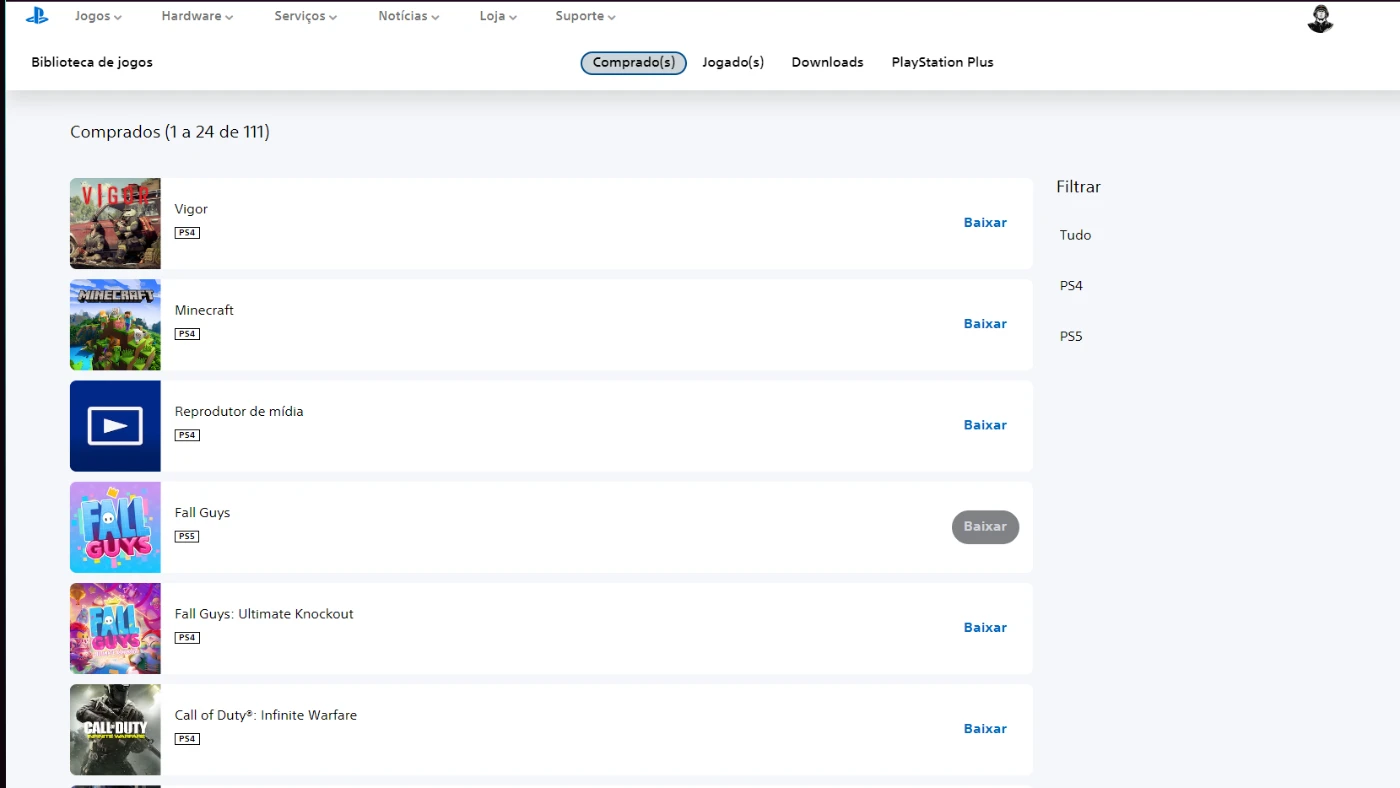The width and height of the screenshot is (1400, 788).
Task: Expand the Jogos dropdown menu
Action: 98,16
